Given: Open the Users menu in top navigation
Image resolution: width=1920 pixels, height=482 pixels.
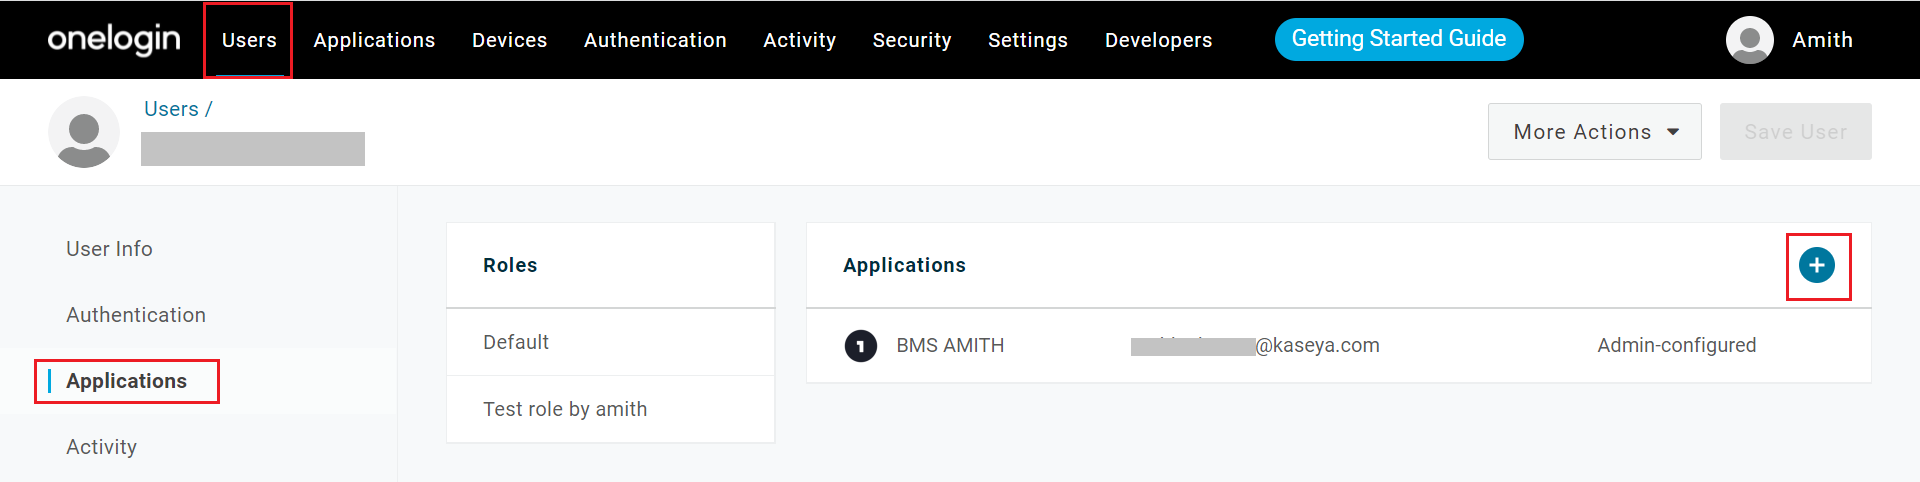Looking at the screenshot, I should (249, 40).
